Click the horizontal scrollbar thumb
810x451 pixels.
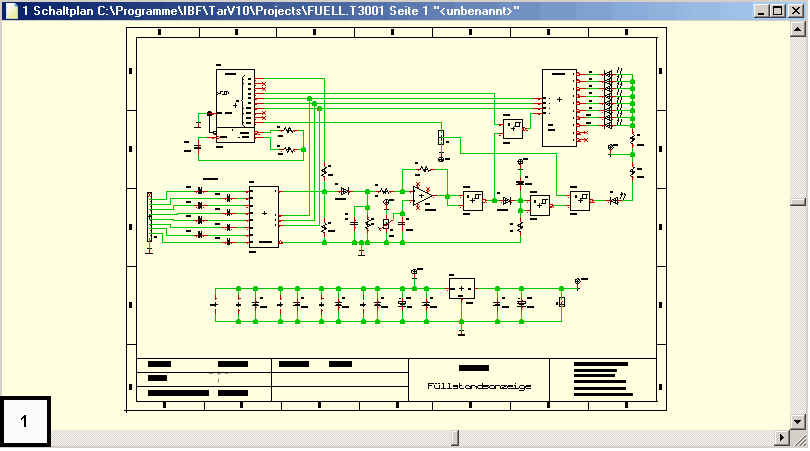pos(456,438)
